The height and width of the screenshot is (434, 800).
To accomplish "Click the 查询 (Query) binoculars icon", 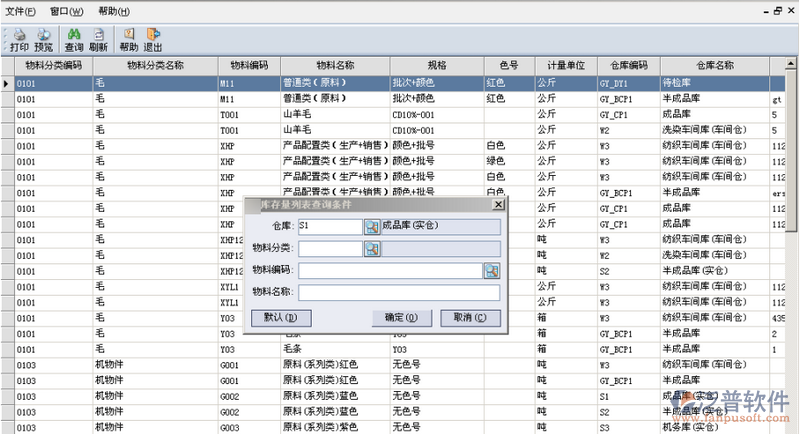I will click(x=74, y=39).
